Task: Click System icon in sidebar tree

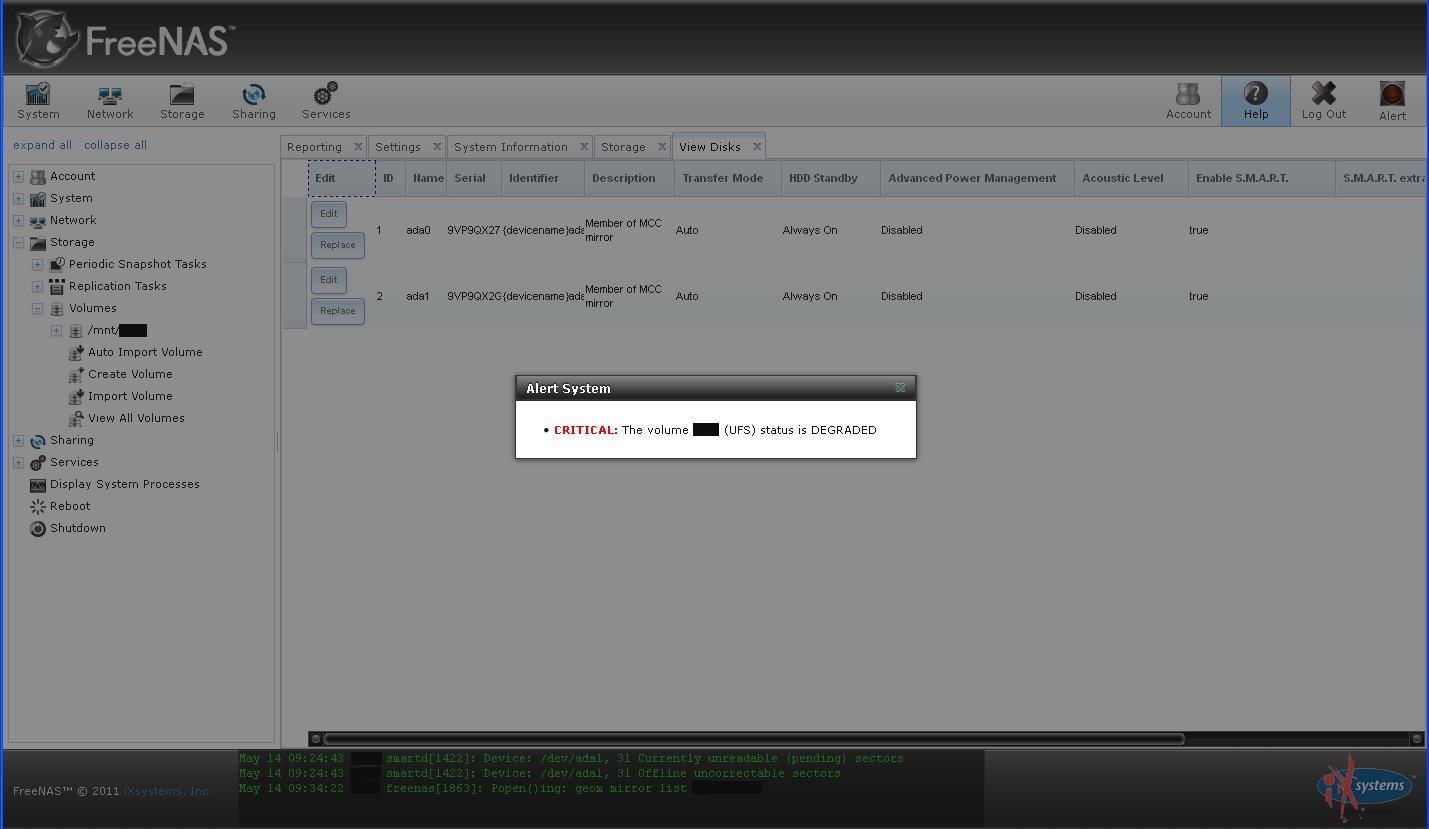Action: tap(38, 199)
